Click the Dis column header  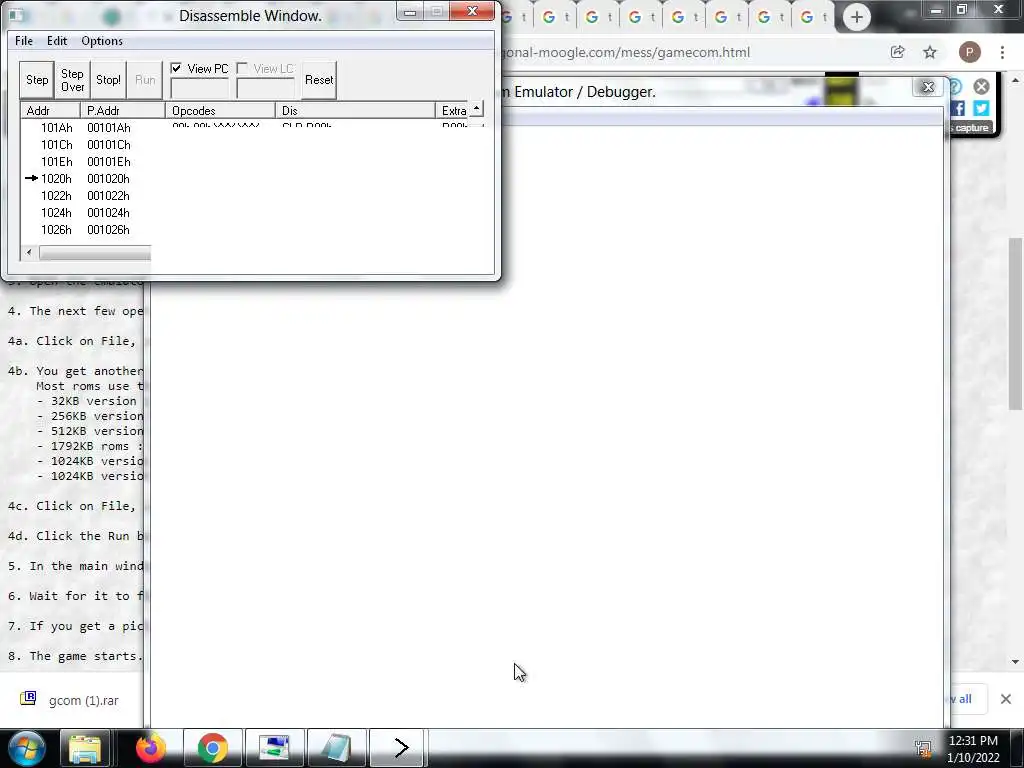click(x=355, y=110)
